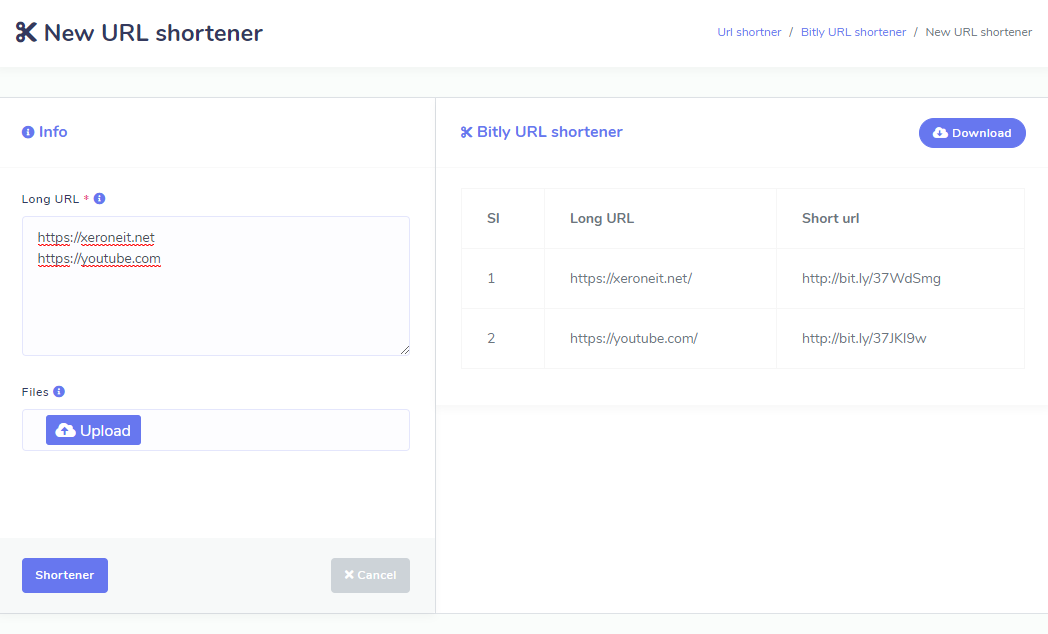Select the short link bit.ly/37JKl9w
This screenshot has width=1048, height=634.
[864, 338]
